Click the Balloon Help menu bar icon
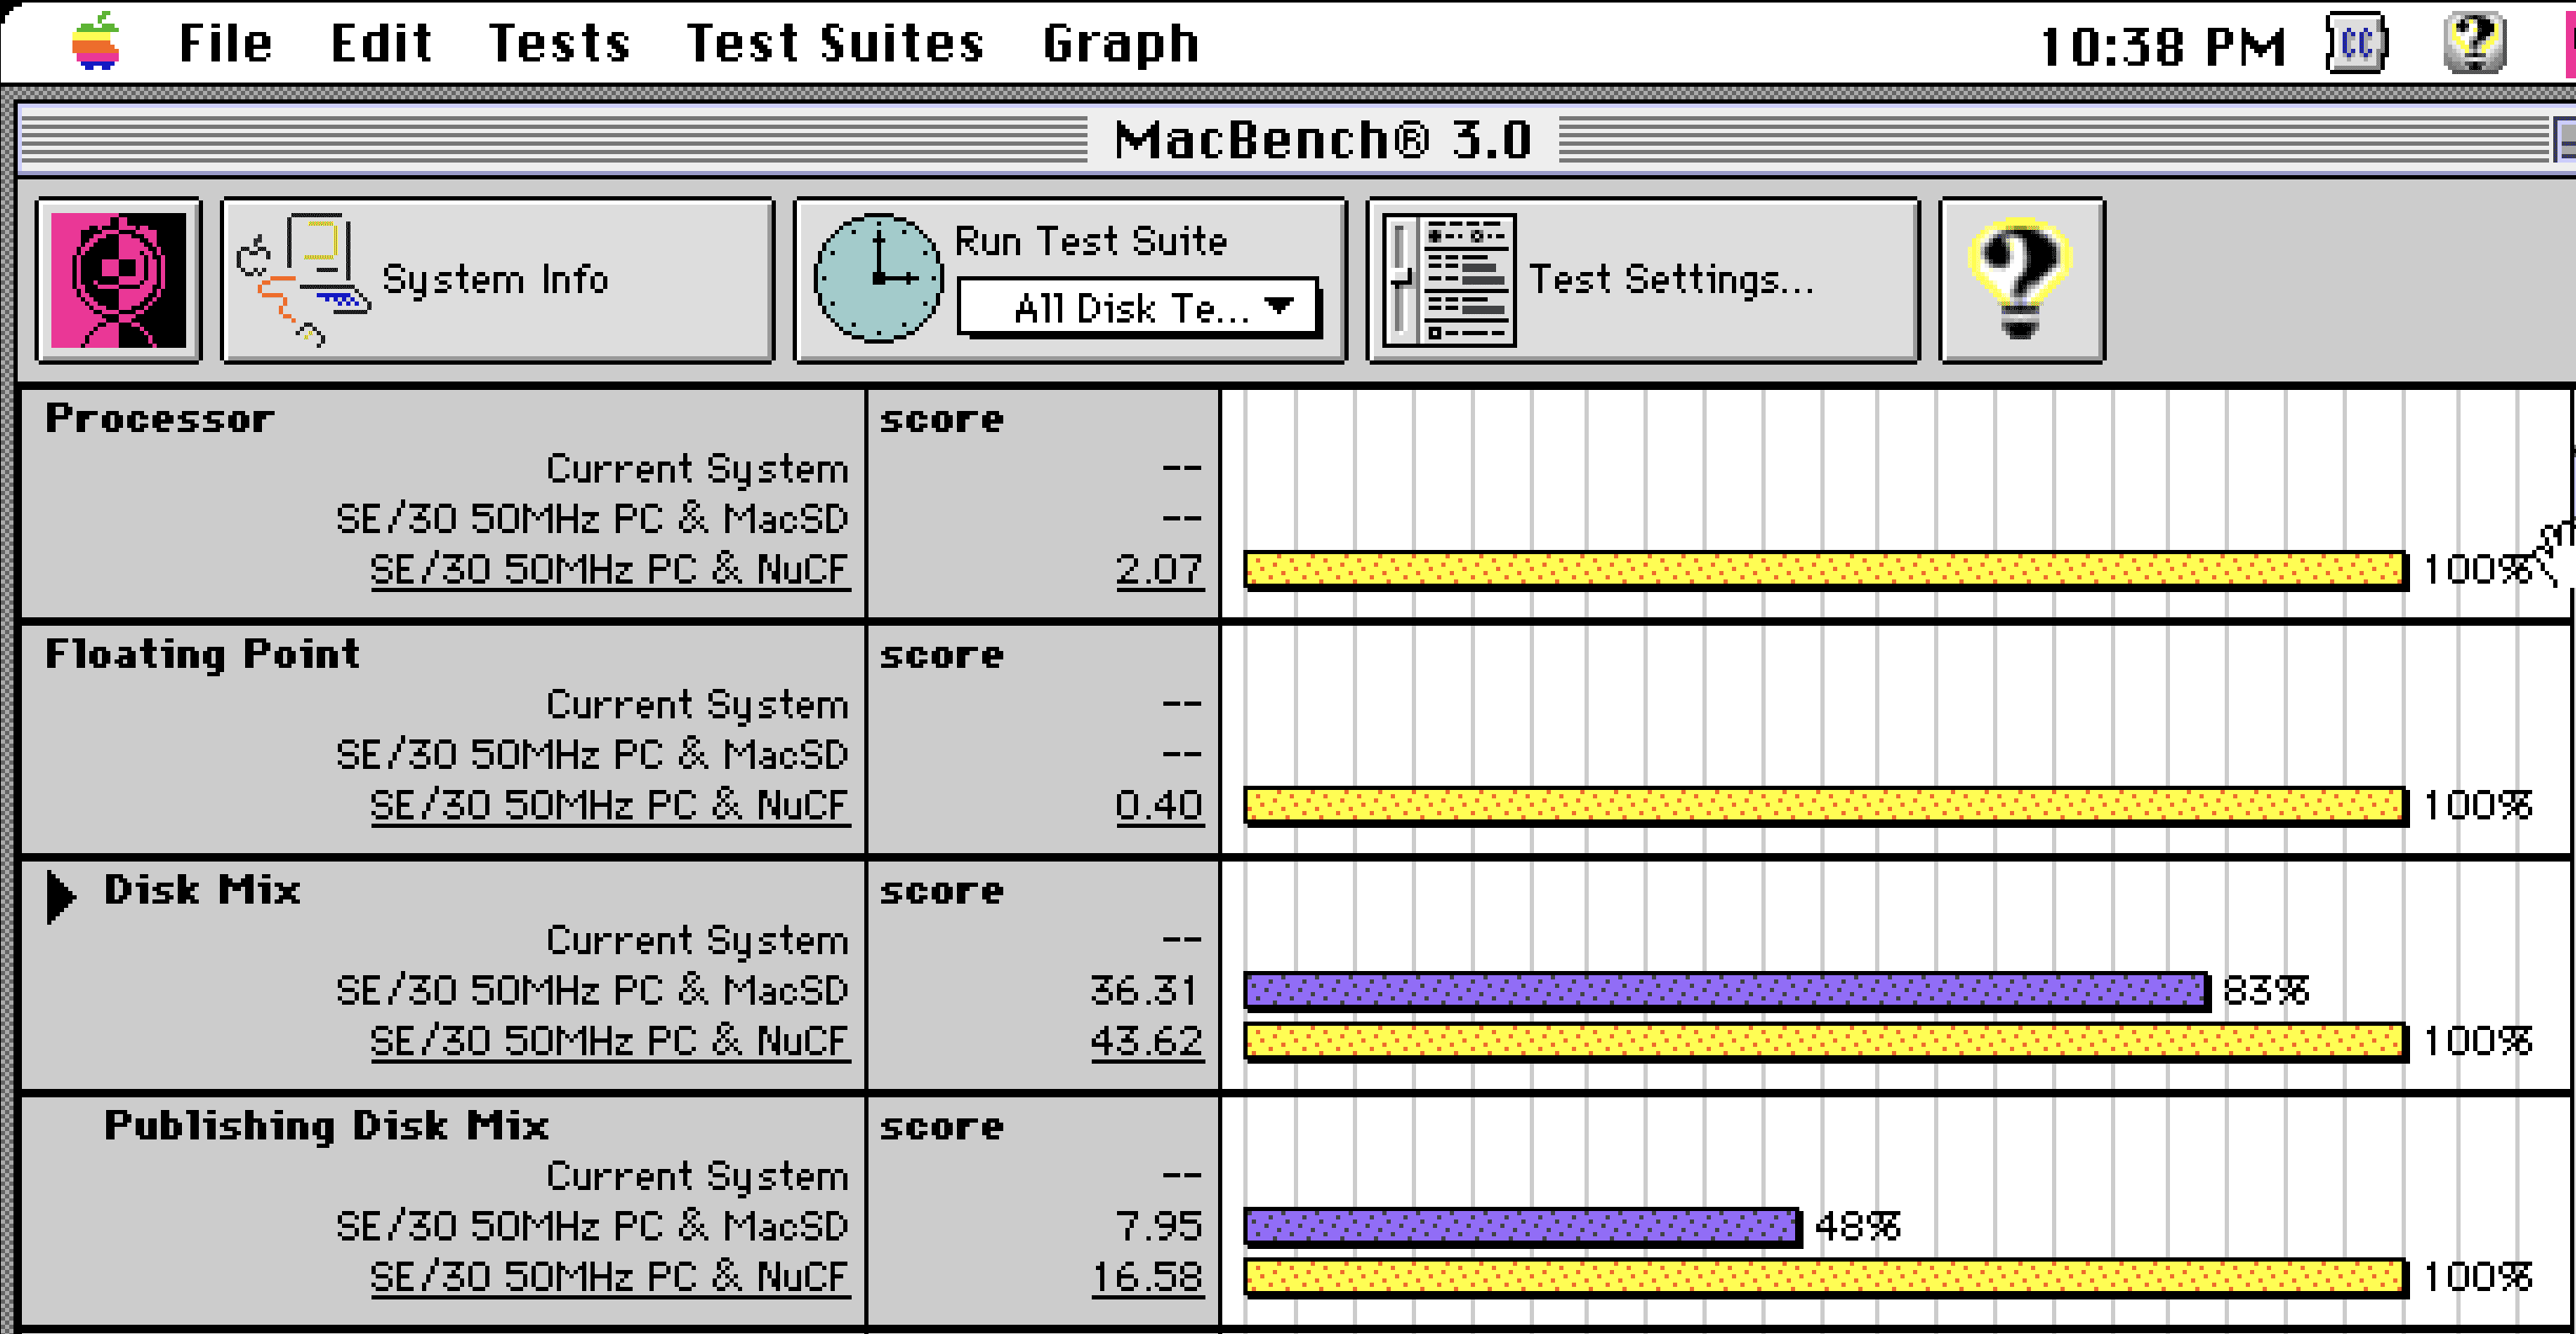The height and width of the screenshot is (1334, 2576). (2474, 43)
